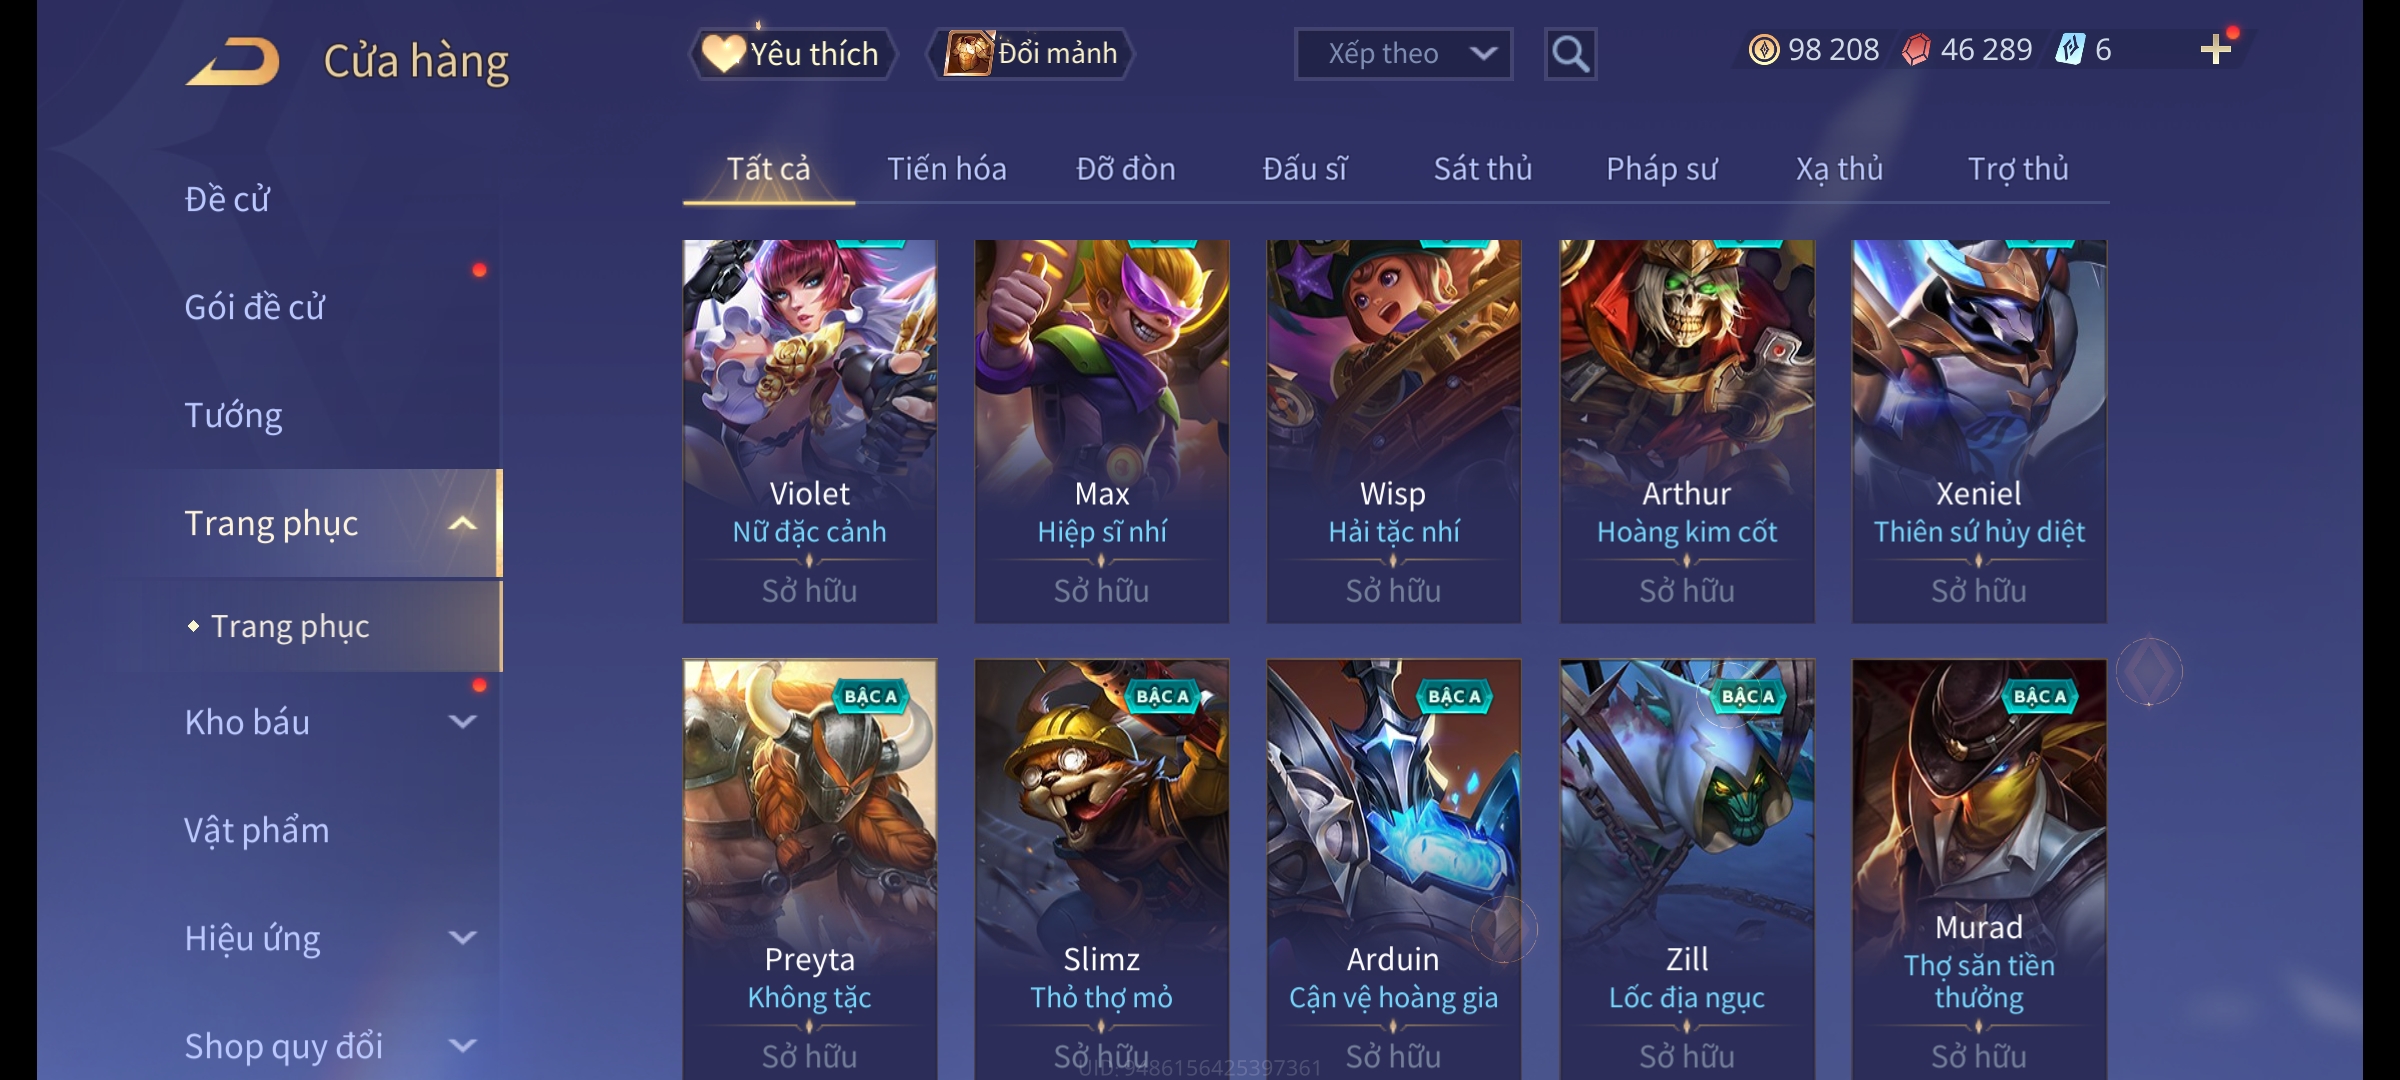The image size is (2400, 1080).
Task: Expand the Kho báu sidebar section
Action: 462,722
